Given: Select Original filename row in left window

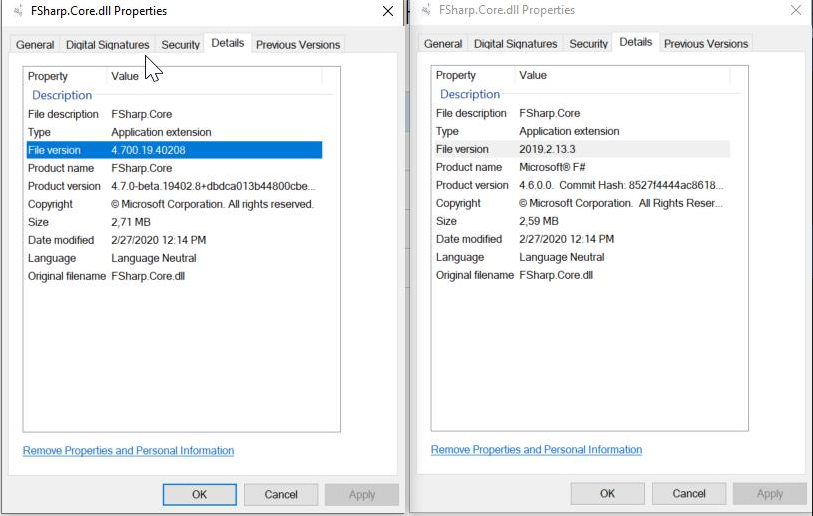Looking at the screenshot, I should pos(174,276).
